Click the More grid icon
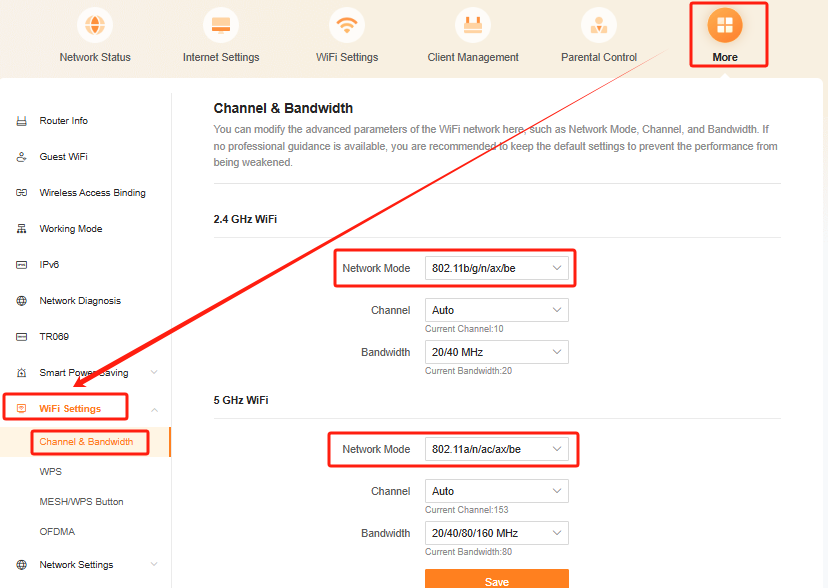The height and width of the screenshot is (588, 828). tap(725, 24)
